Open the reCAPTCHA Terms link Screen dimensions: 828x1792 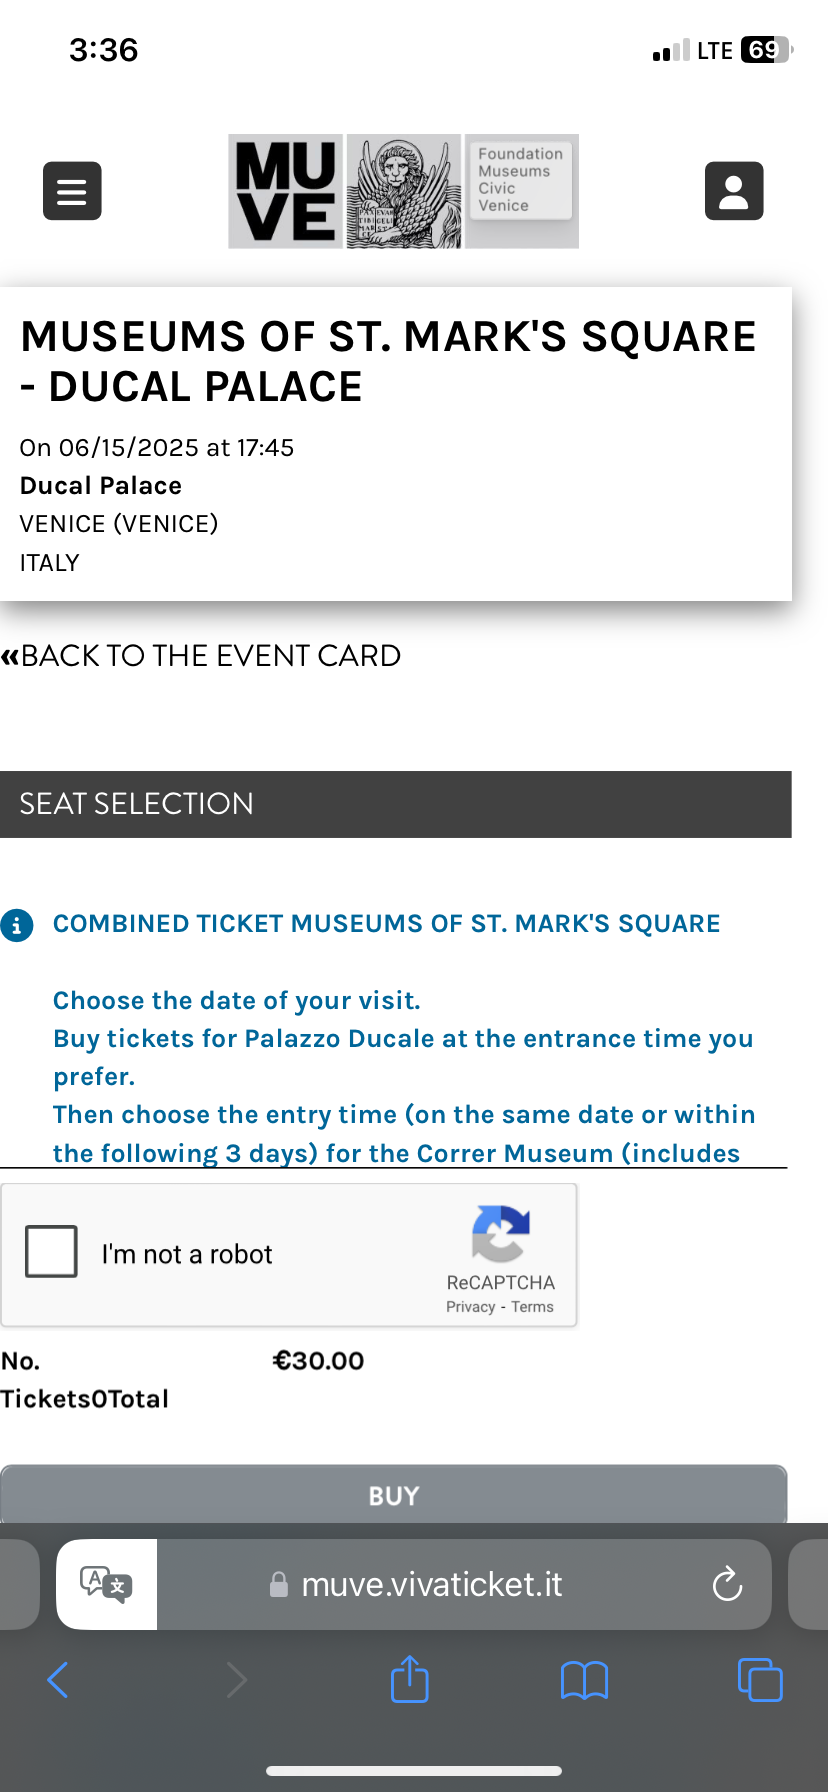(533, 1307)
